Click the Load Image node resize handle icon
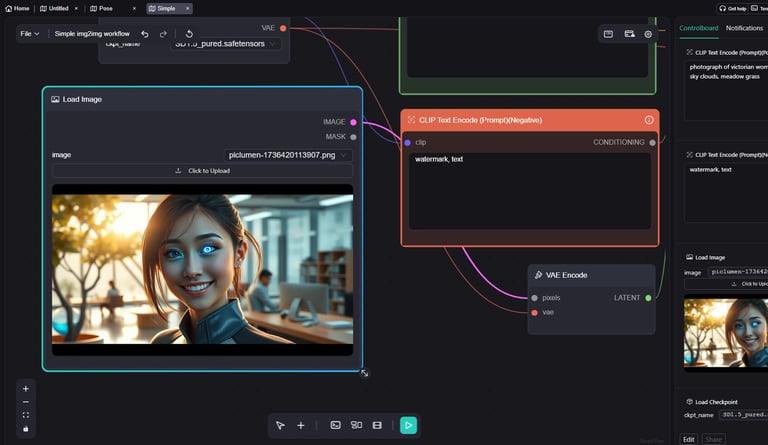 [364, 373]
